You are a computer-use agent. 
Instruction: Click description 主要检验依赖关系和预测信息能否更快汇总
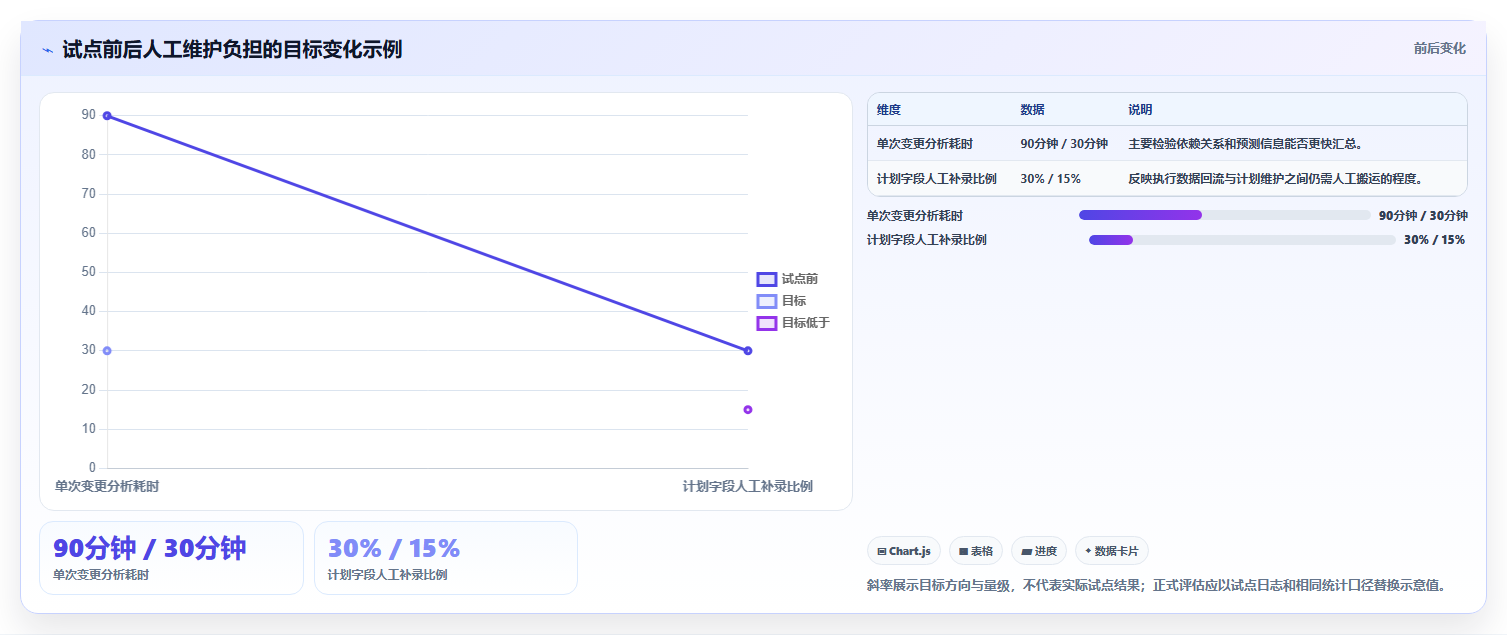(1246, 144)
